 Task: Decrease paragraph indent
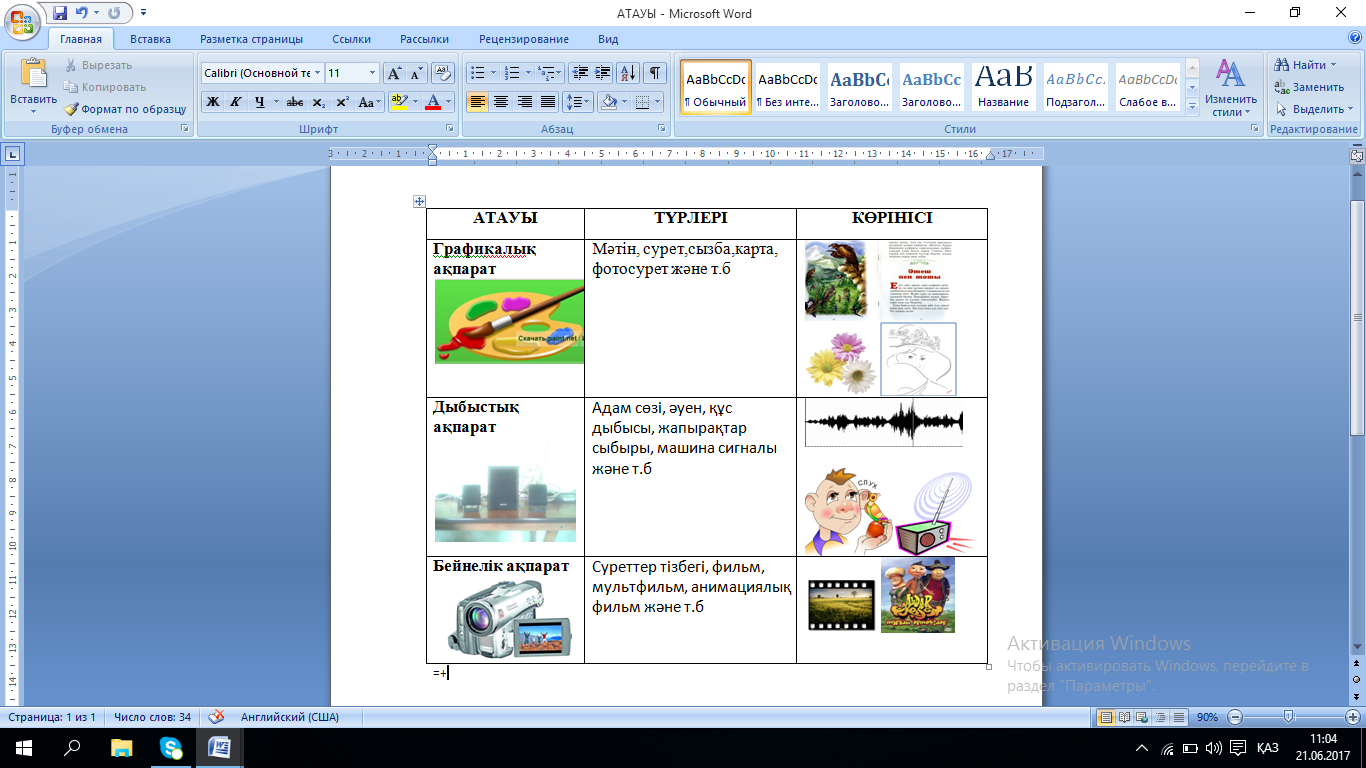click(x=579, y=73)
